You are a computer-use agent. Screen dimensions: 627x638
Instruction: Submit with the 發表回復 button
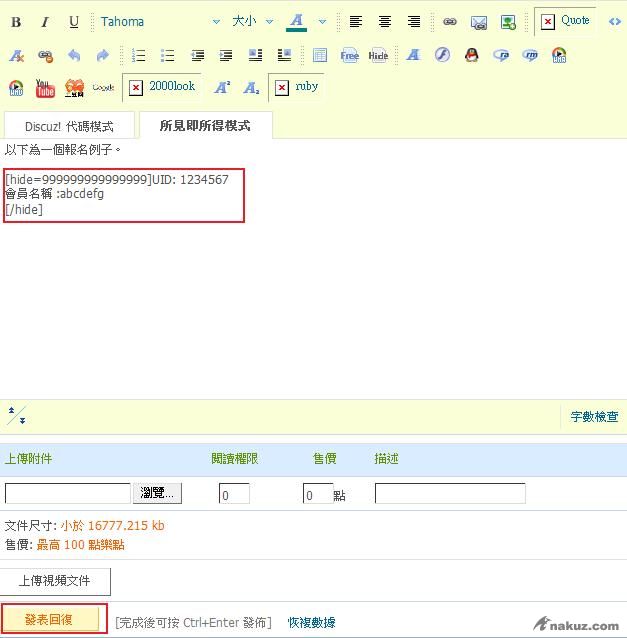(x=50, y=620)
